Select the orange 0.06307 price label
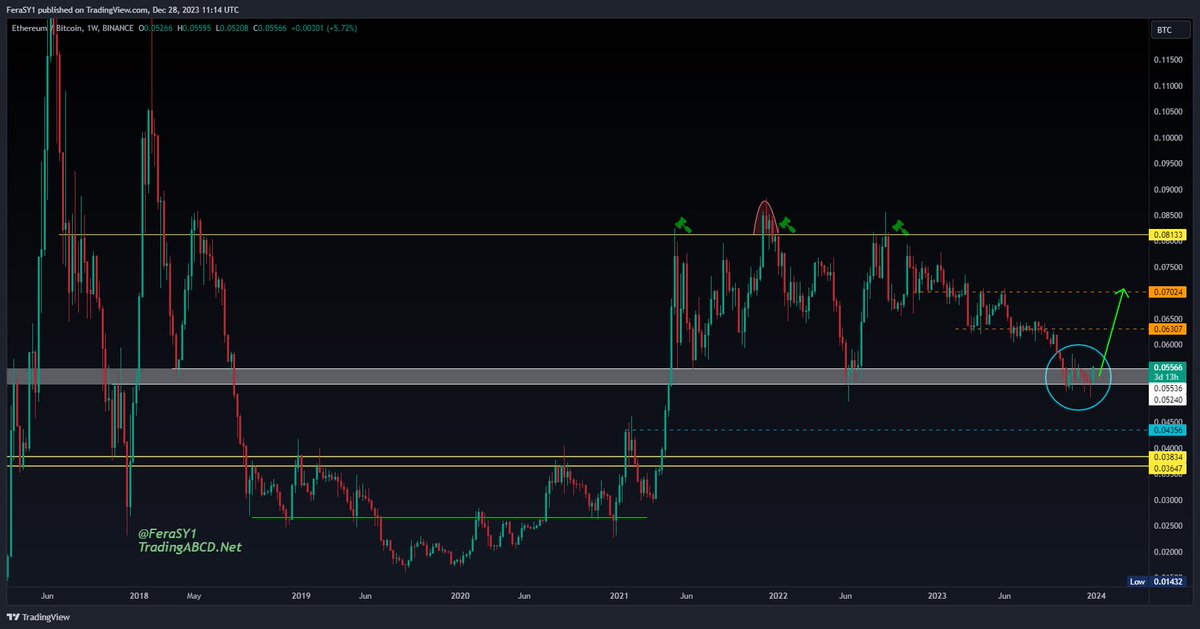The width and height of the screenshot is (1200, 629). (x=1169, y=328)
